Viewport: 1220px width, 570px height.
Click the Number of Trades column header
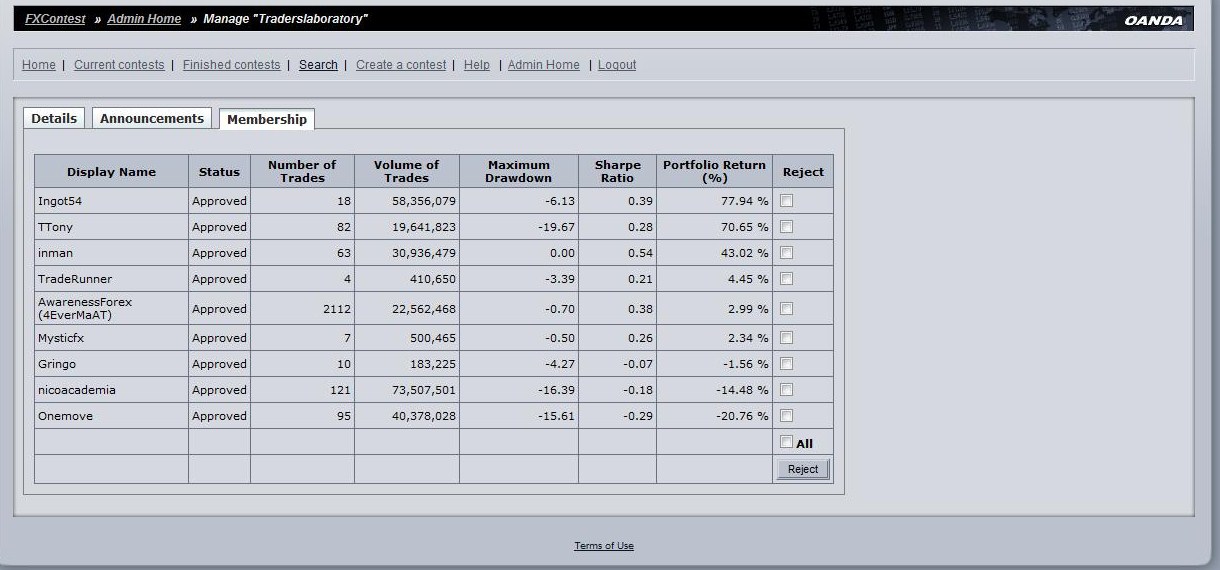tap(302, 171)
